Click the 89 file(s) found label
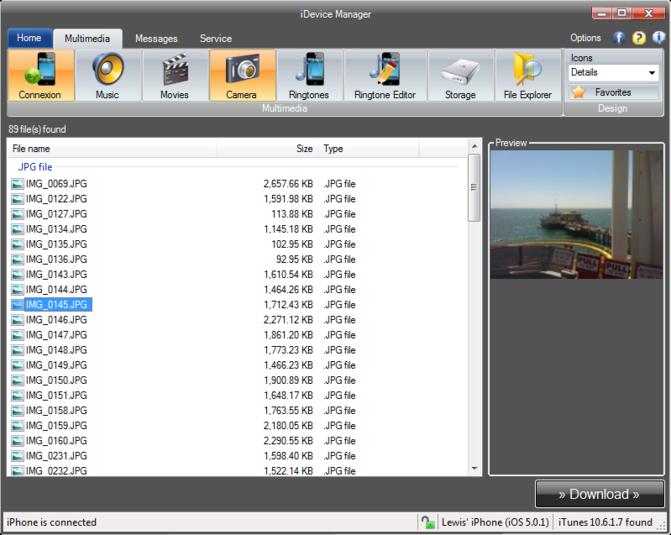 click(37, 129)
